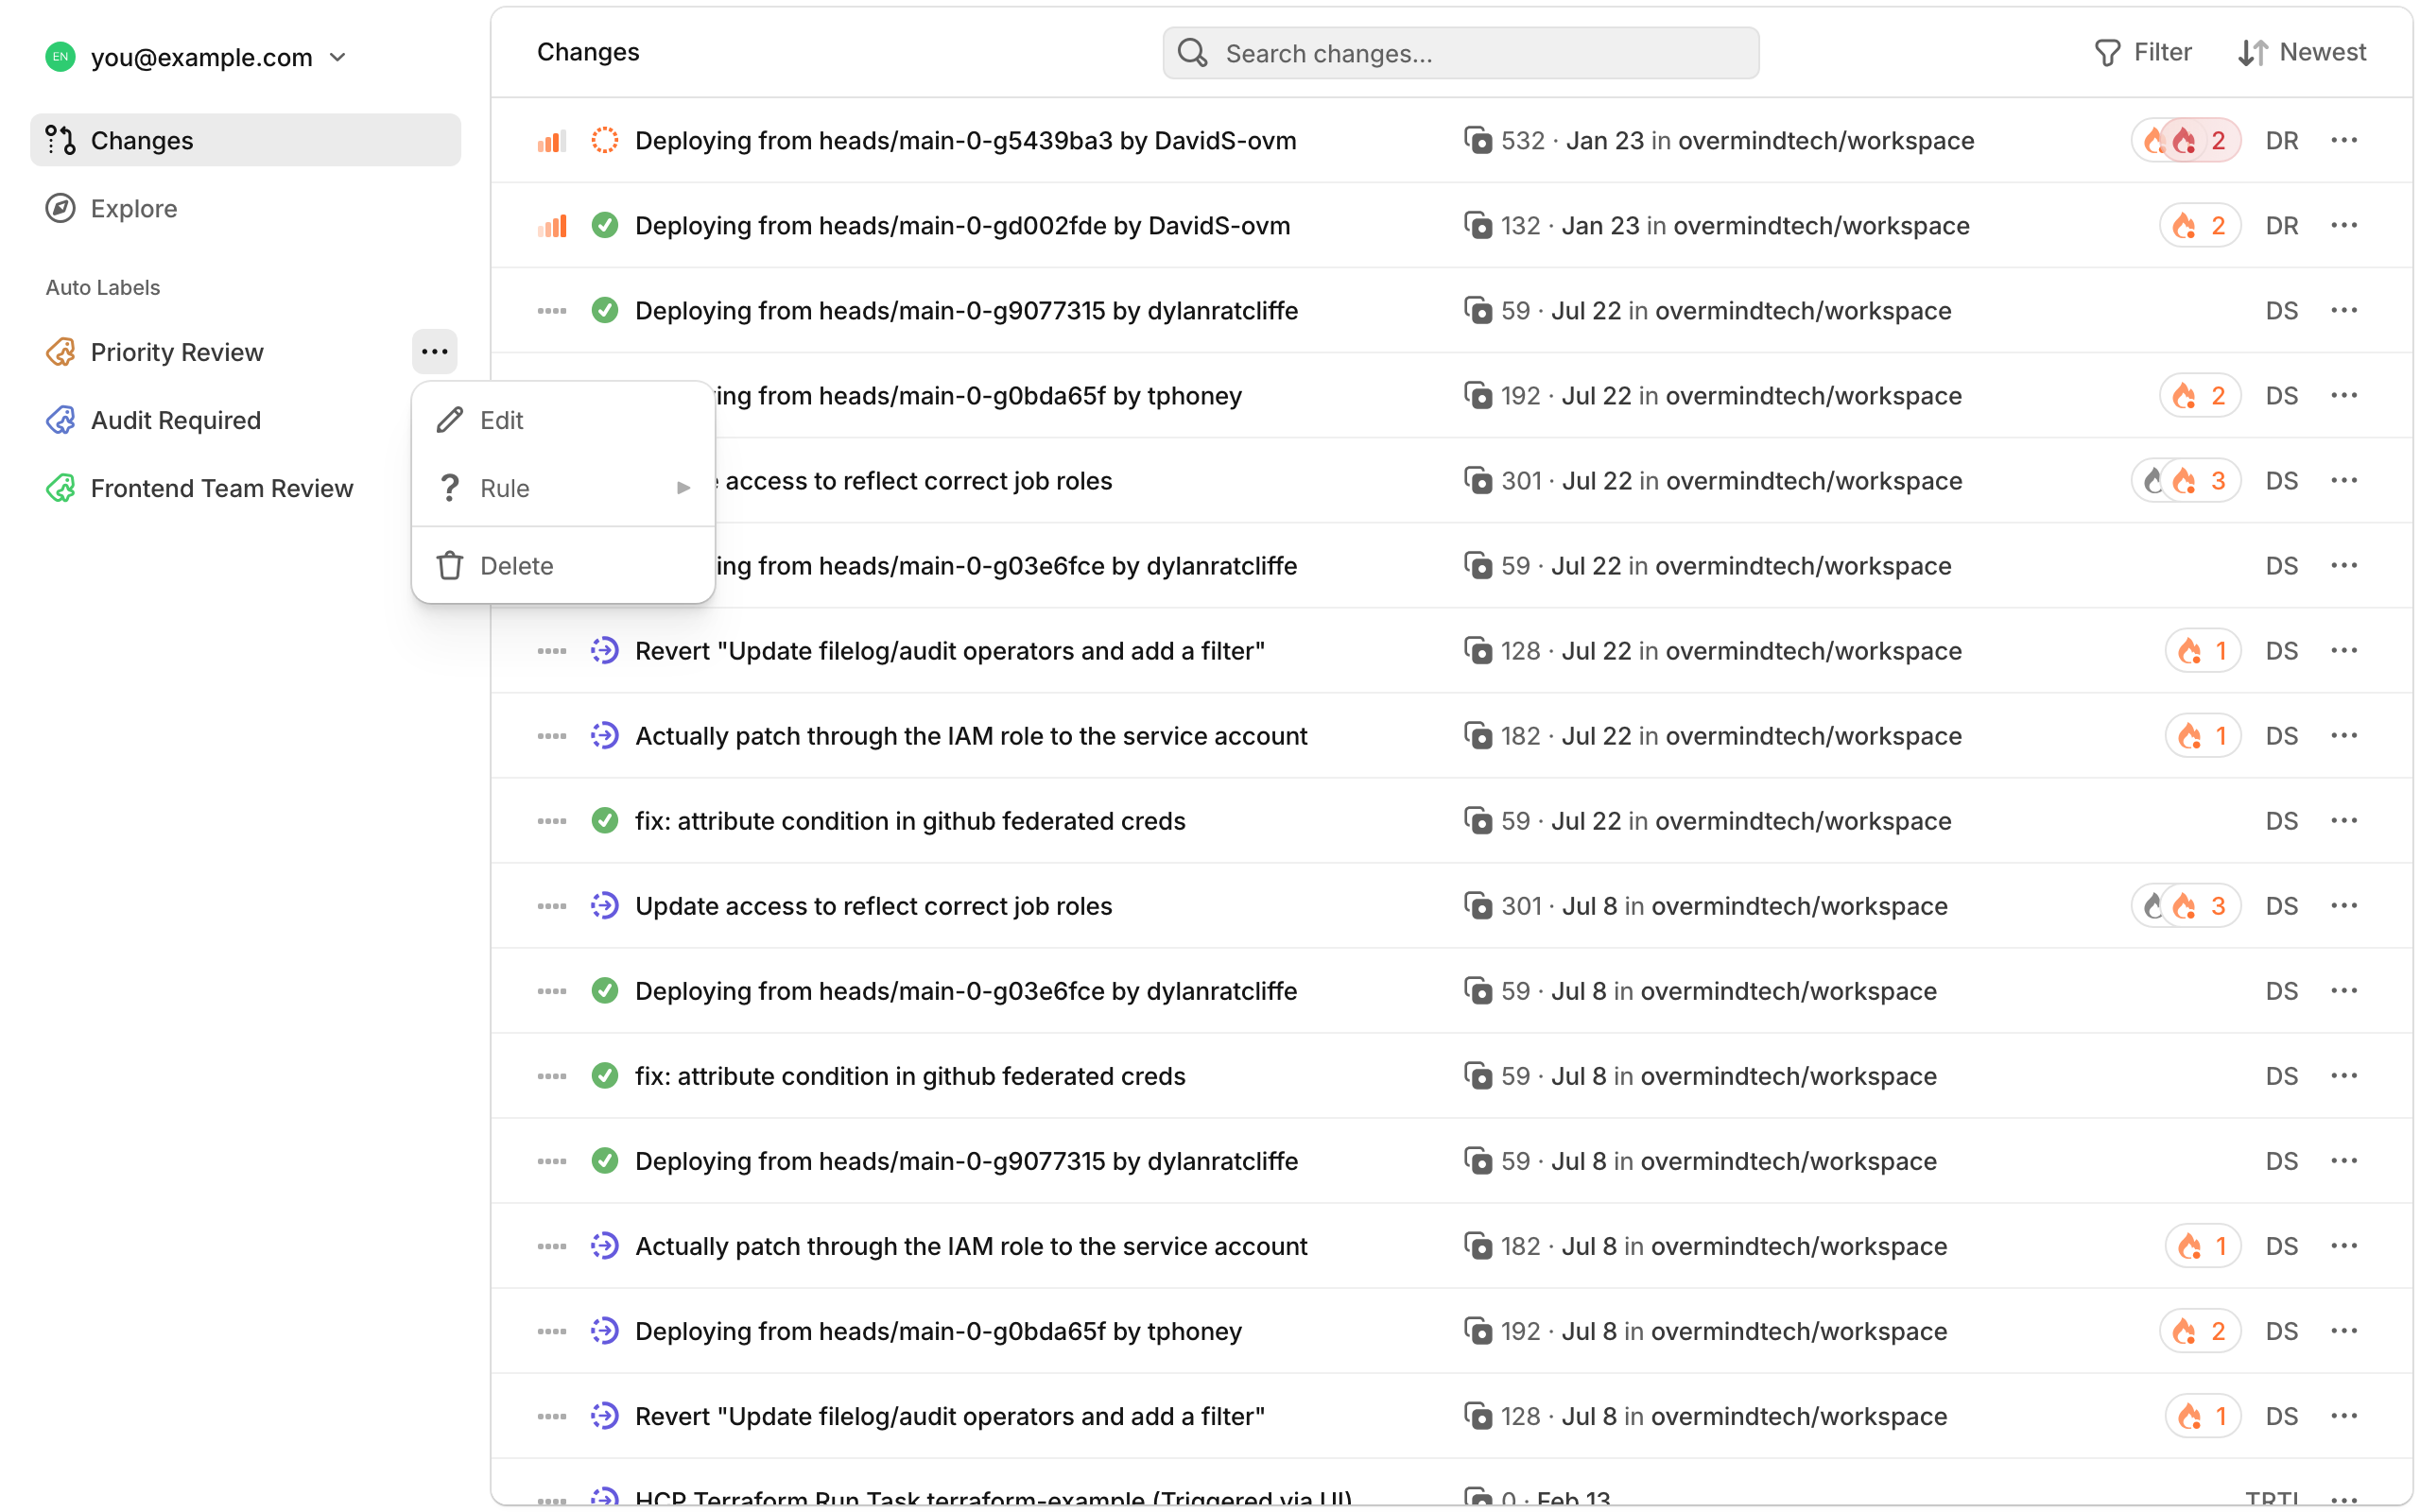
Task: Expand the Rule submenu arrow
Action: click(x=683, y=488)
